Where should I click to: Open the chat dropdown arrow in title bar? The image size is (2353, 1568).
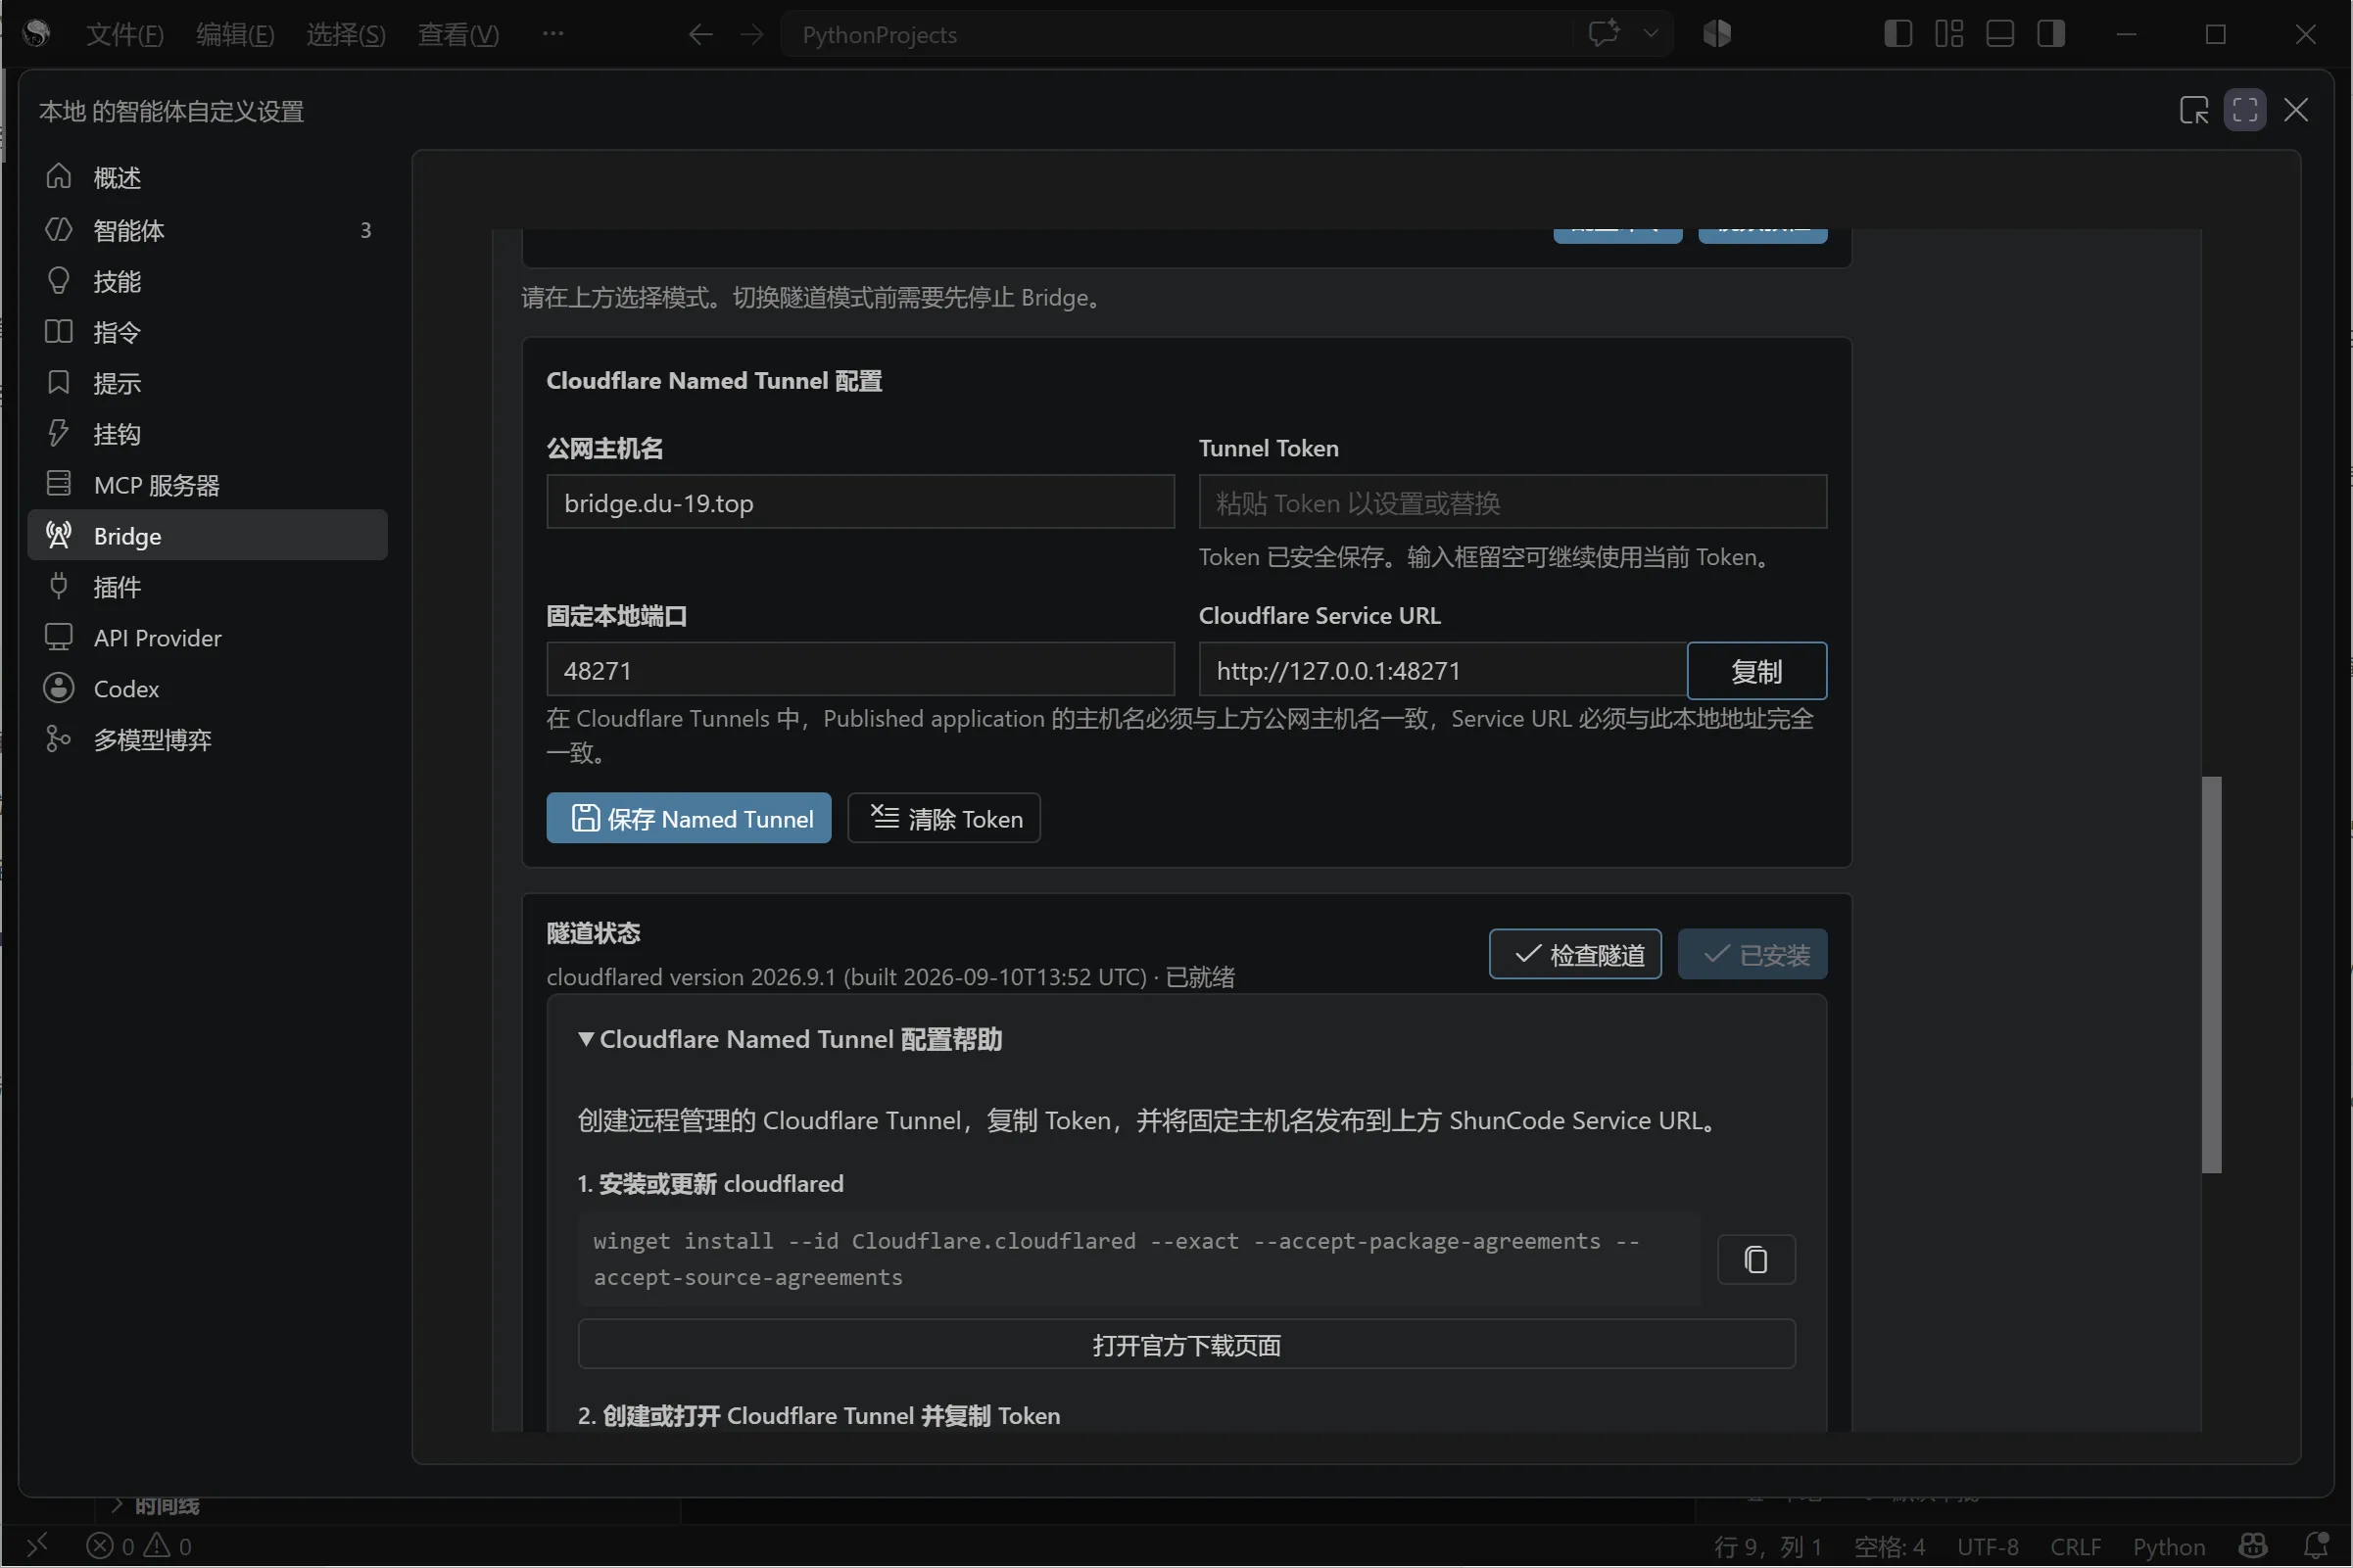coord(1651,34)
